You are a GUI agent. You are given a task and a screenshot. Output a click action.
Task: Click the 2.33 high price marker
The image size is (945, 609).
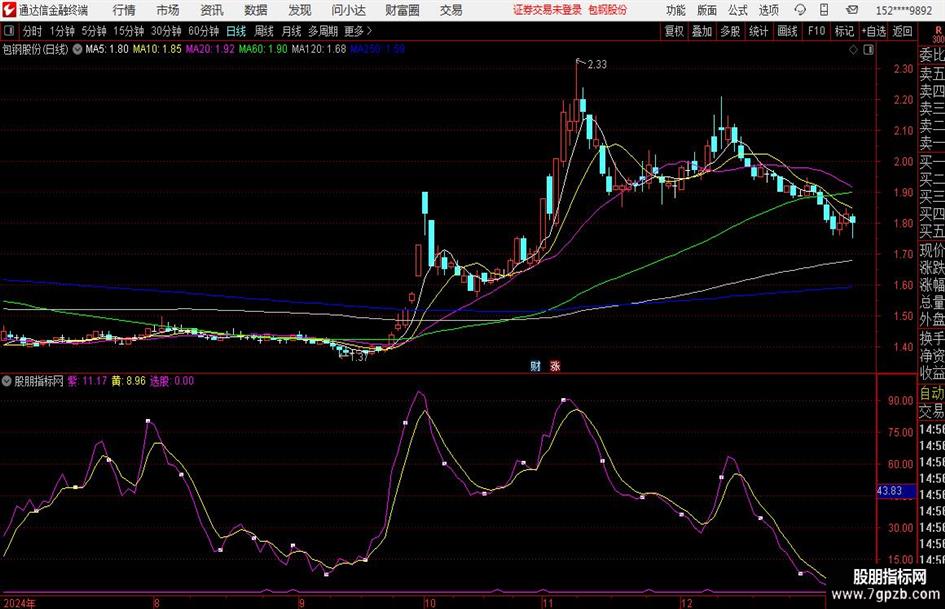(x=597, y=65)
